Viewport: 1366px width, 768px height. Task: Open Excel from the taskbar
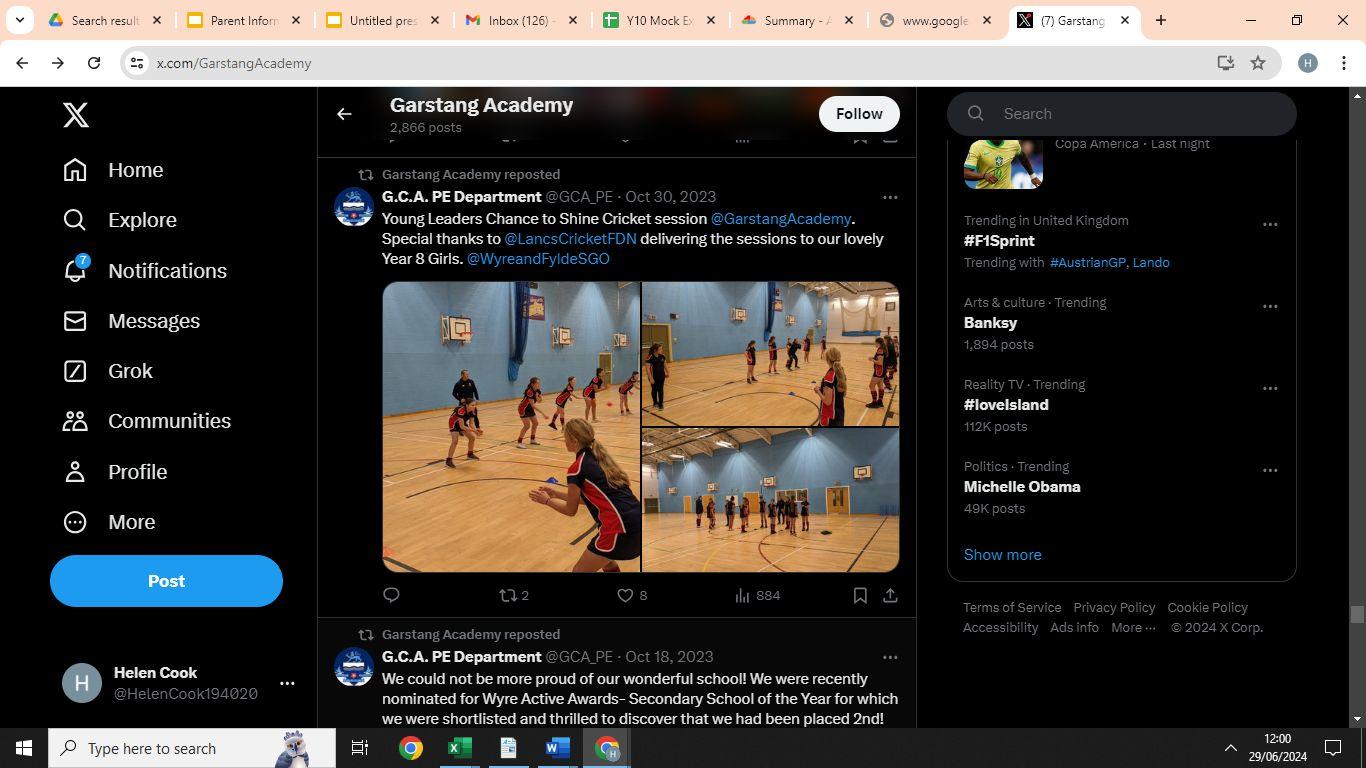459,748
